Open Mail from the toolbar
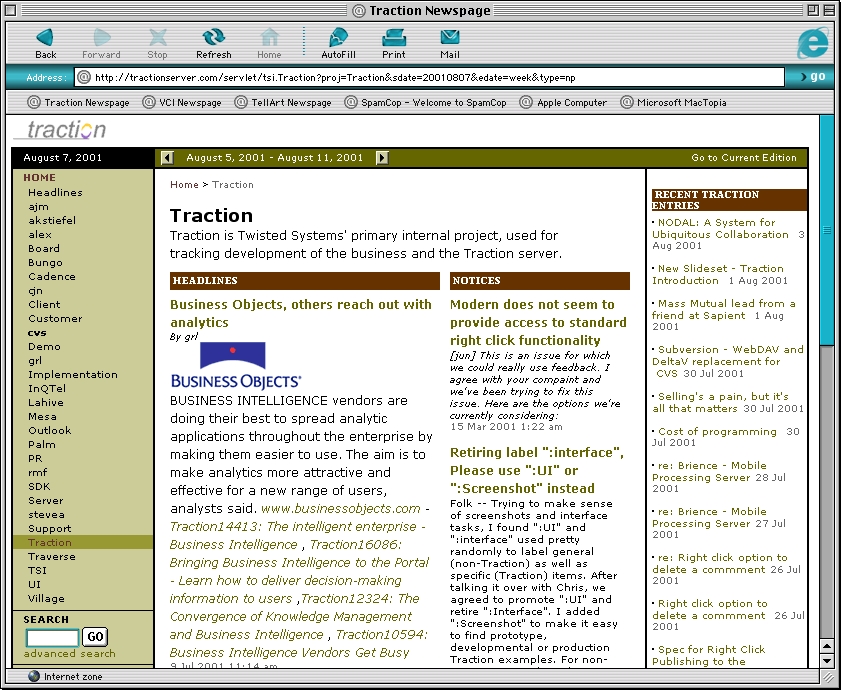 coord(449,39)
